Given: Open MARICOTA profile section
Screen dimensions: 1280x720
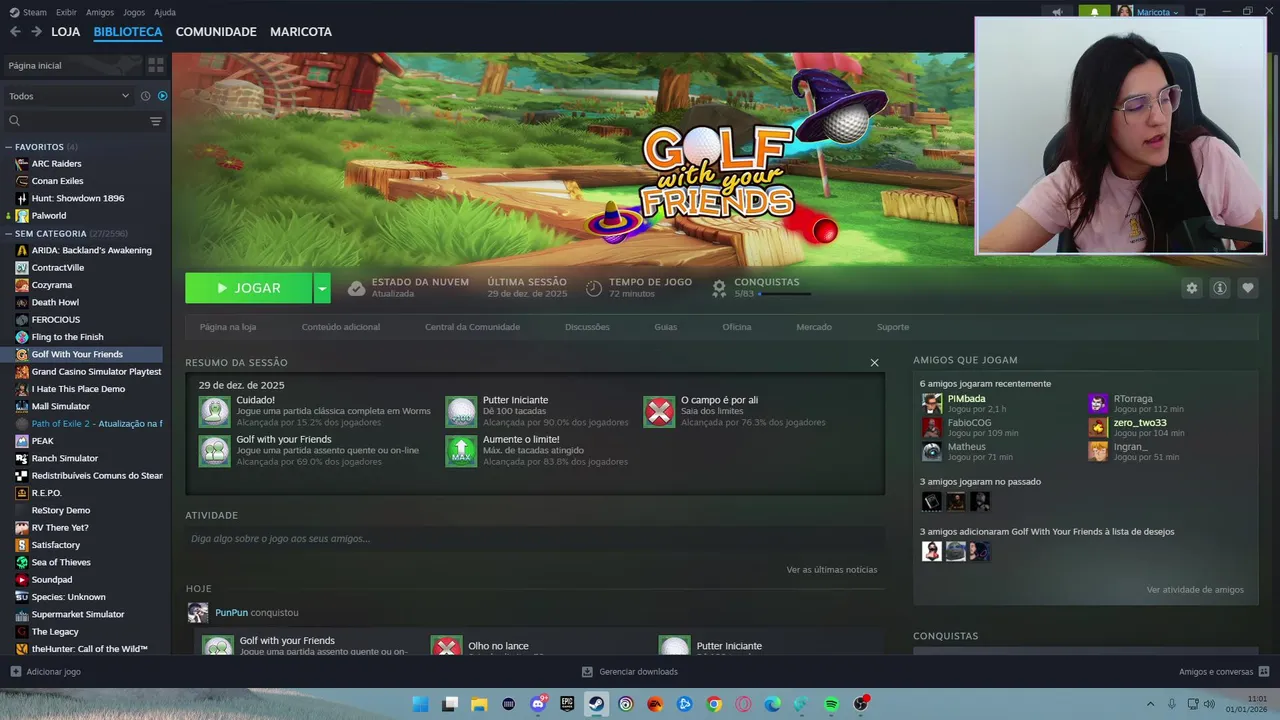Looking at the screenshot, I should [301, 32].
